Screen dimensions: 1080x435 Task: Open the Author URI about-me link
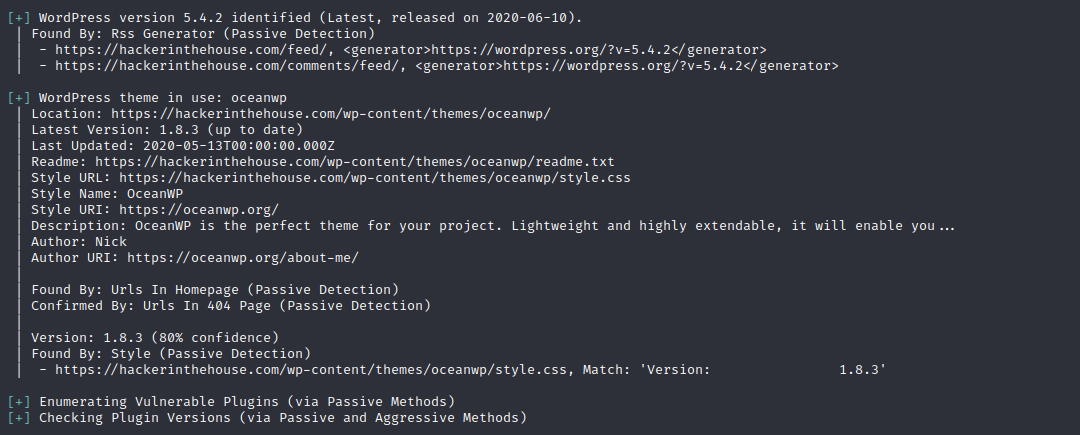(x=242, y=258)
